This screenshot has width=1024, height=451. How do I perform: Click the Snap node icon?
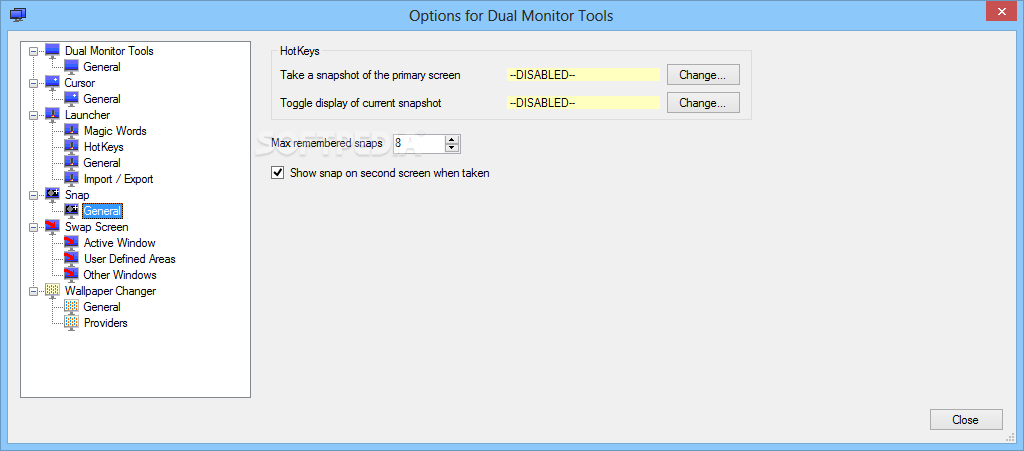coord(52,195)
